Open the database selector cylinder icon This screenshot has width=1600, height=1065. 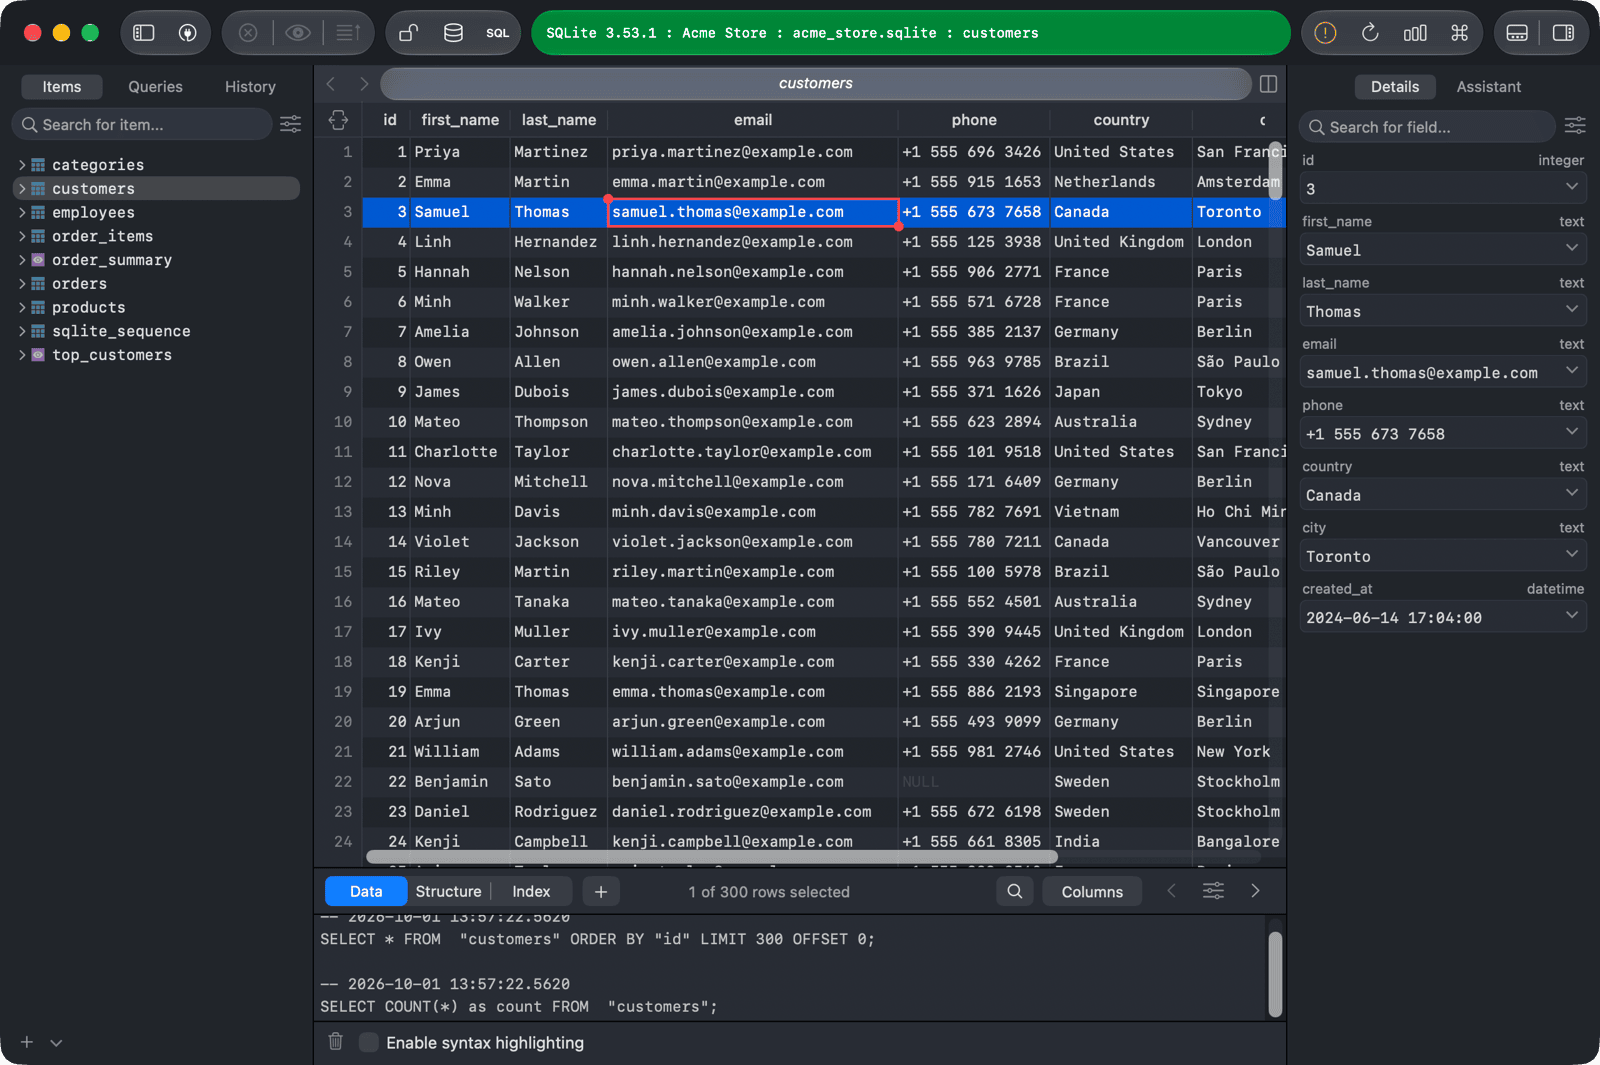[x=453, y=33]
